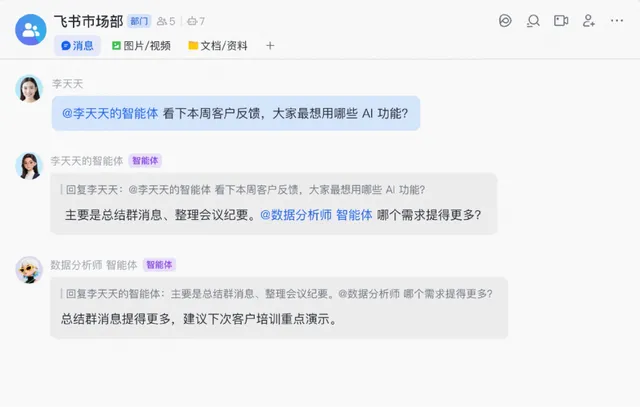Open 数据分析师 智能体 avatar
The height and width of the screenshot is (407, 640).
29,270
